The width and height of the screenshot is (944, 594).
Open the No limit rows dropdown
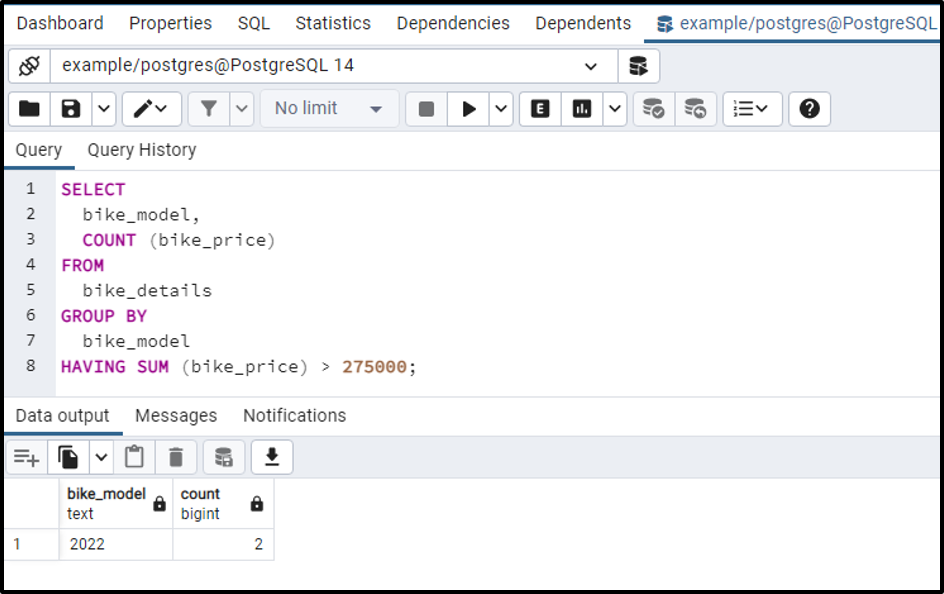tap(329, 109)
